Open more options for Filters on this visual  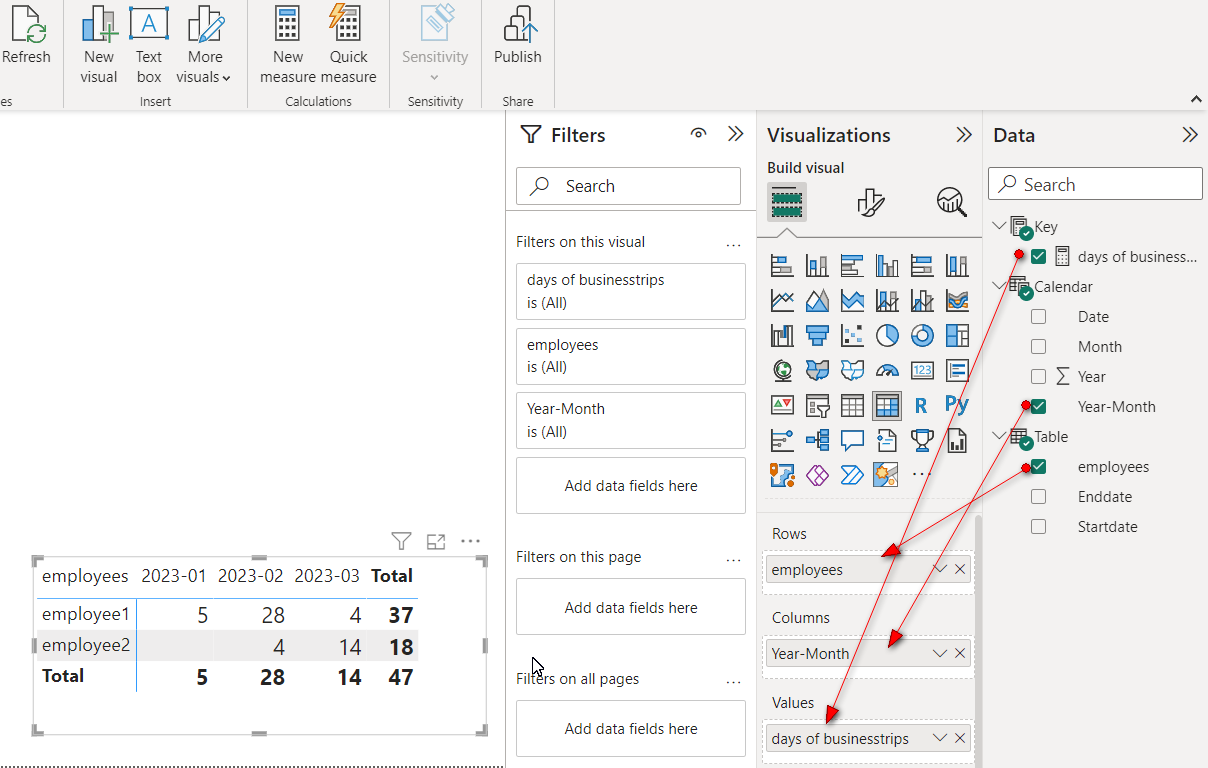[733, 243]
